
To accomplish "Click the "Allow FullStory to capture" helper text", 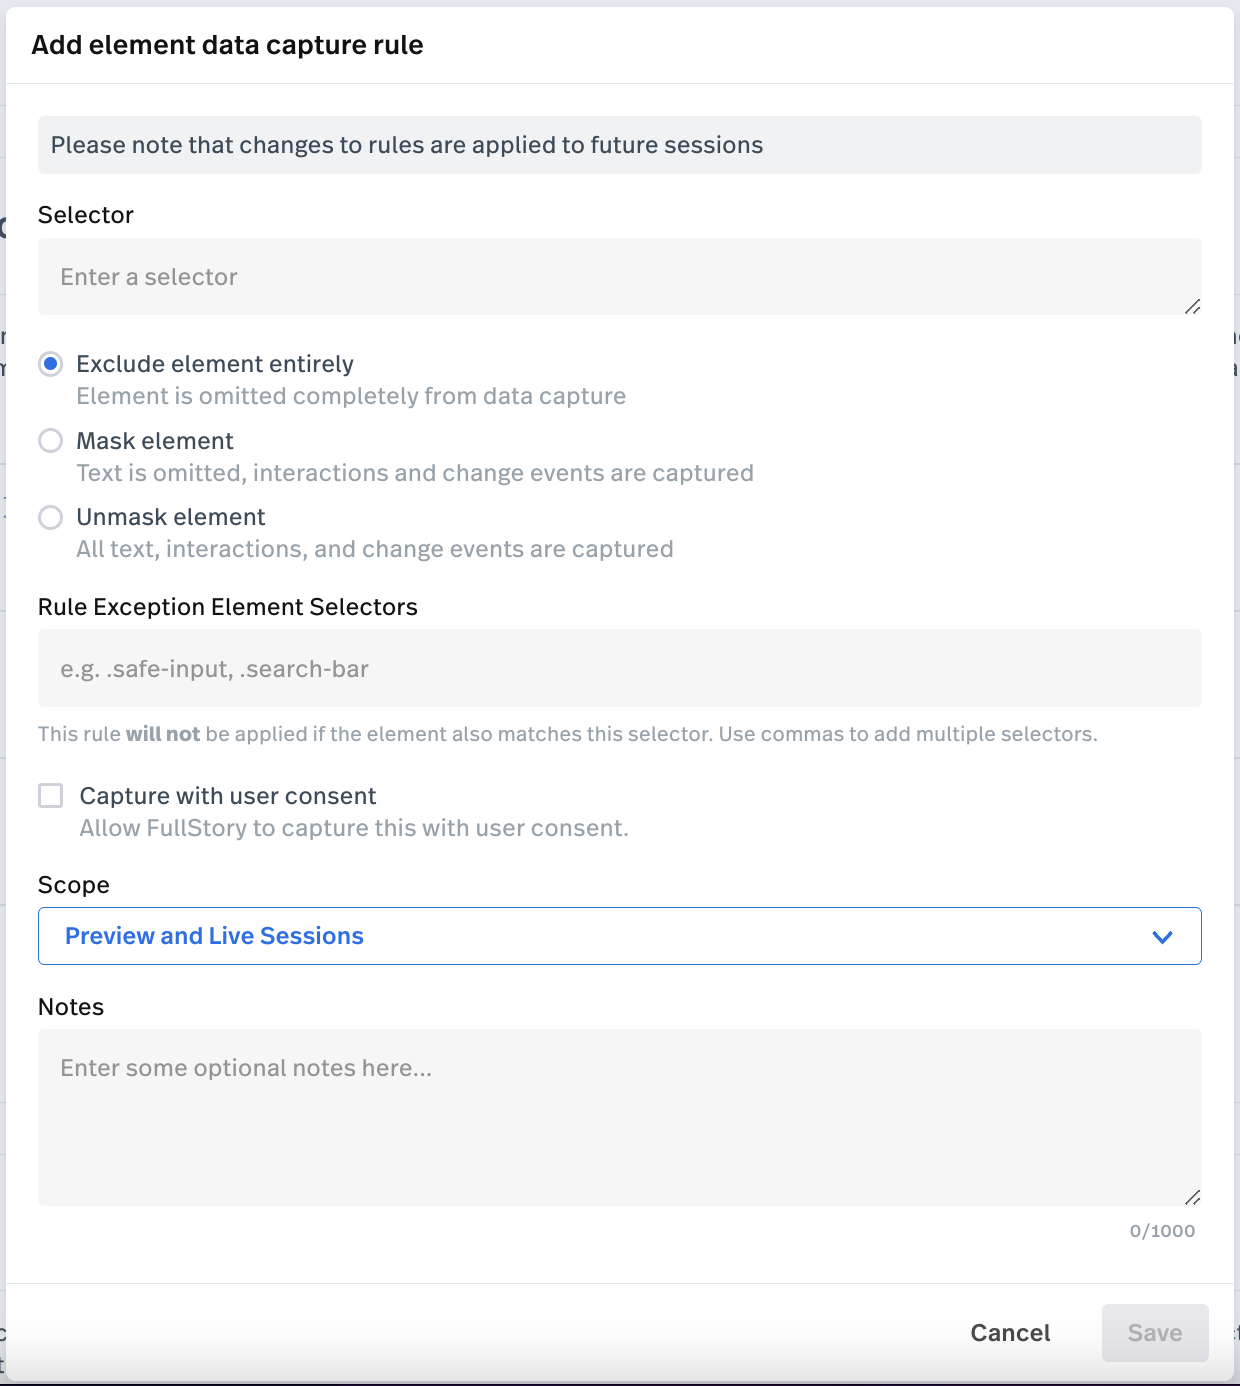I will (354, 828).
